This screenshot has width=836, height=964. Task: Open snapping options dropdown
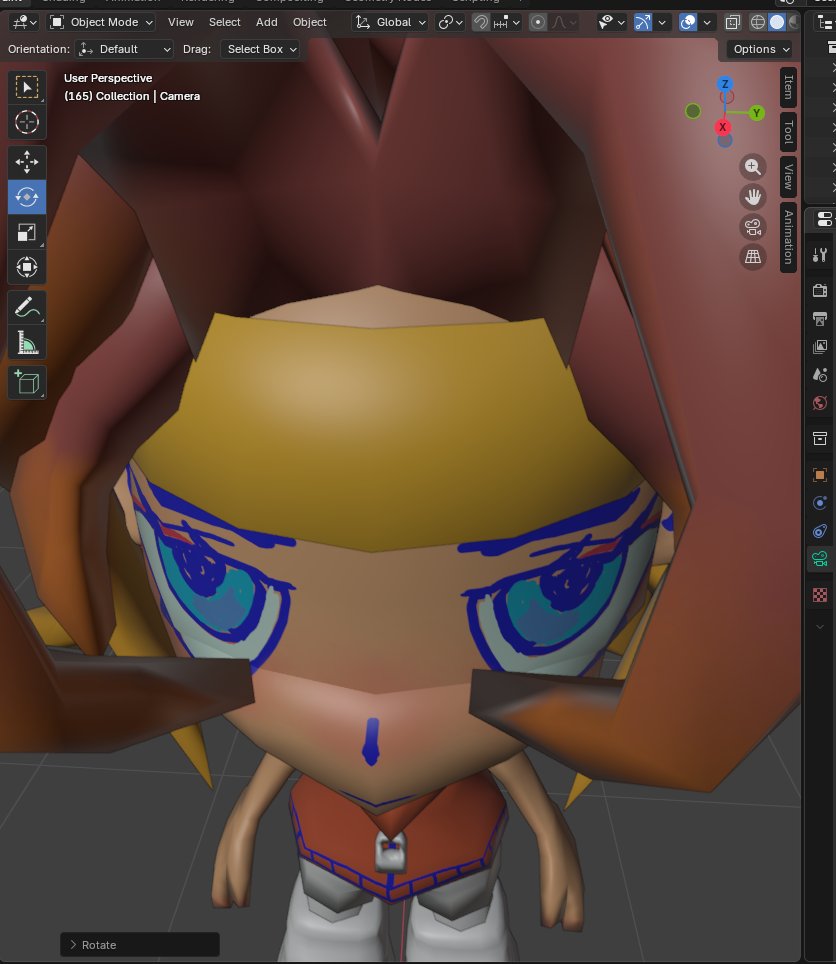[507, 23]
